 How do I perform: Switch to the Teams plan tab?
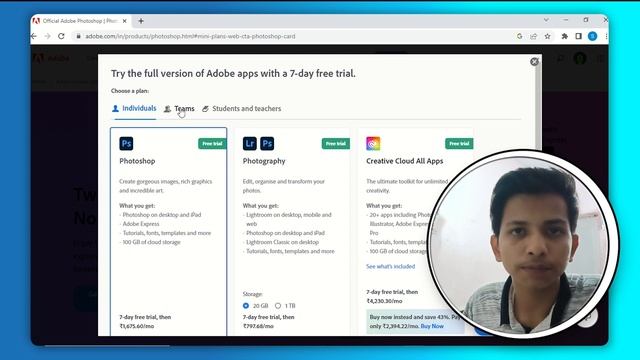coord(179,109)
